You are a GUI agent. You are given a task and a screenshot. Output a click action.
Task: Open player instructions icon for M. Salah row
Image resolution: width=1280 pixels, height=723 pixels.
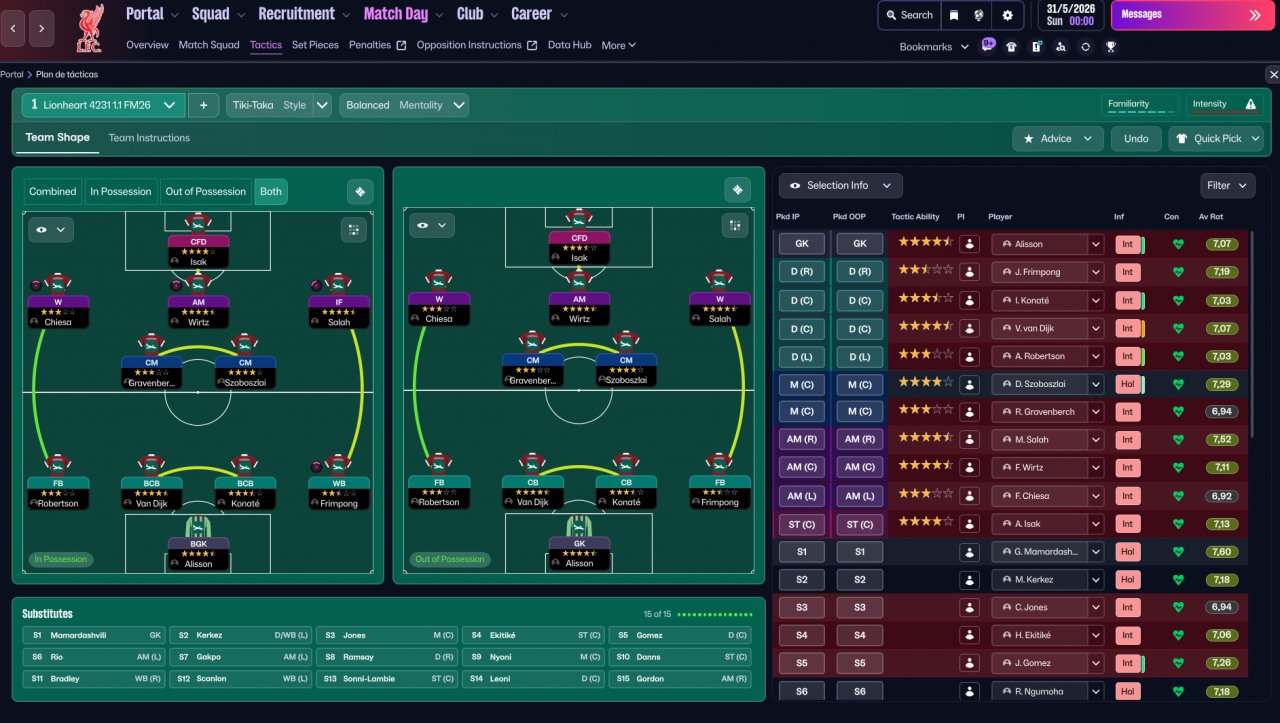(969, 440)
